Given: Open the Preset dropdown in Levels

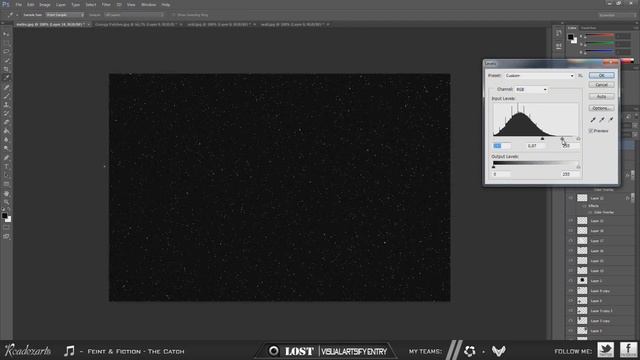Looking at the screenshot, I should pos(540,76).
